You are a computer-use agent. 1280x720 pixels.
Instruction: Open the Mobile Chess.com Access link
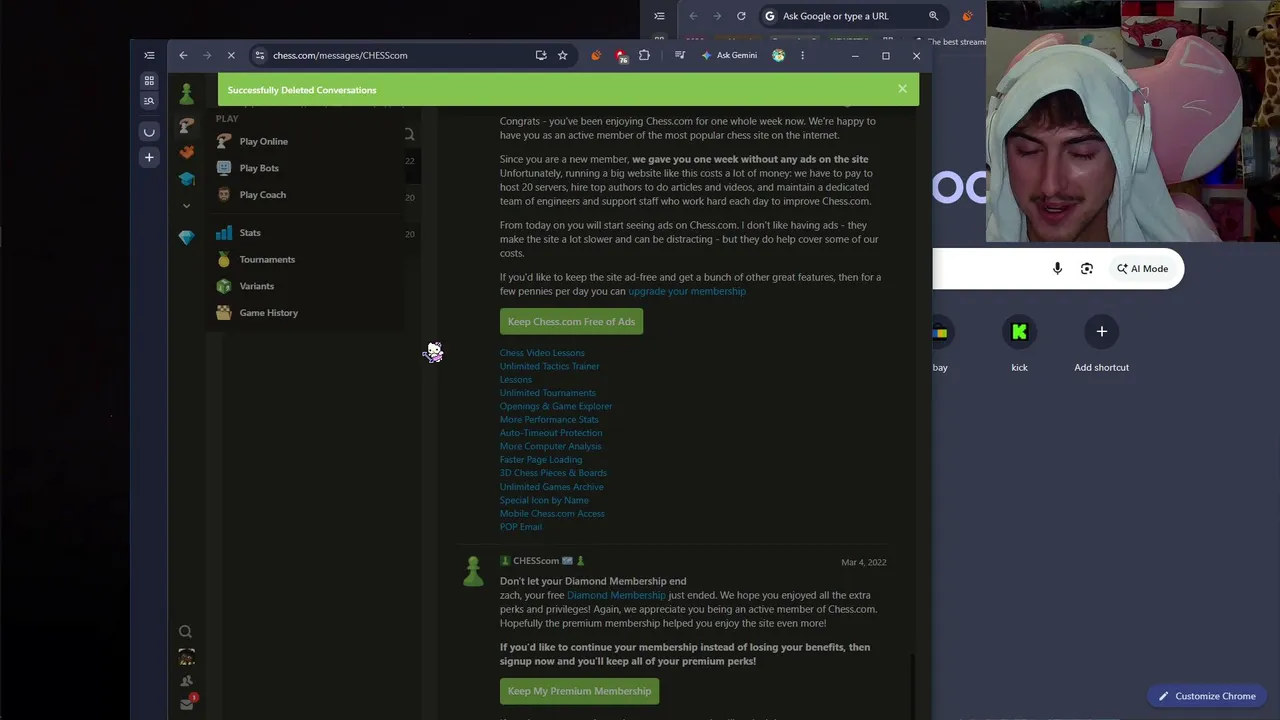[x=552, y=514]
